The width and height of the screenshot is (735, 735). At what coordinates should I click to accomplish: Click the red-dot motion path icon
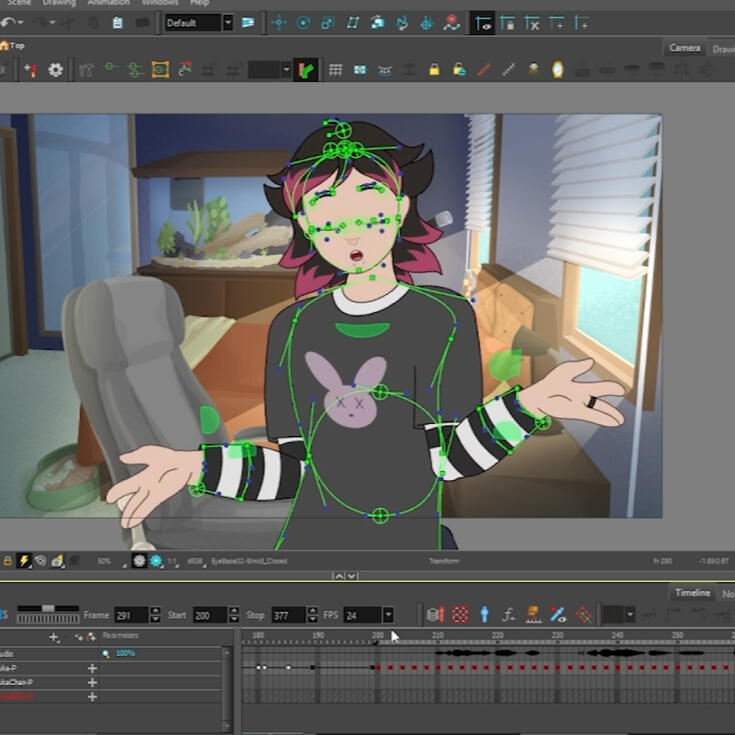tap(451, 22)
